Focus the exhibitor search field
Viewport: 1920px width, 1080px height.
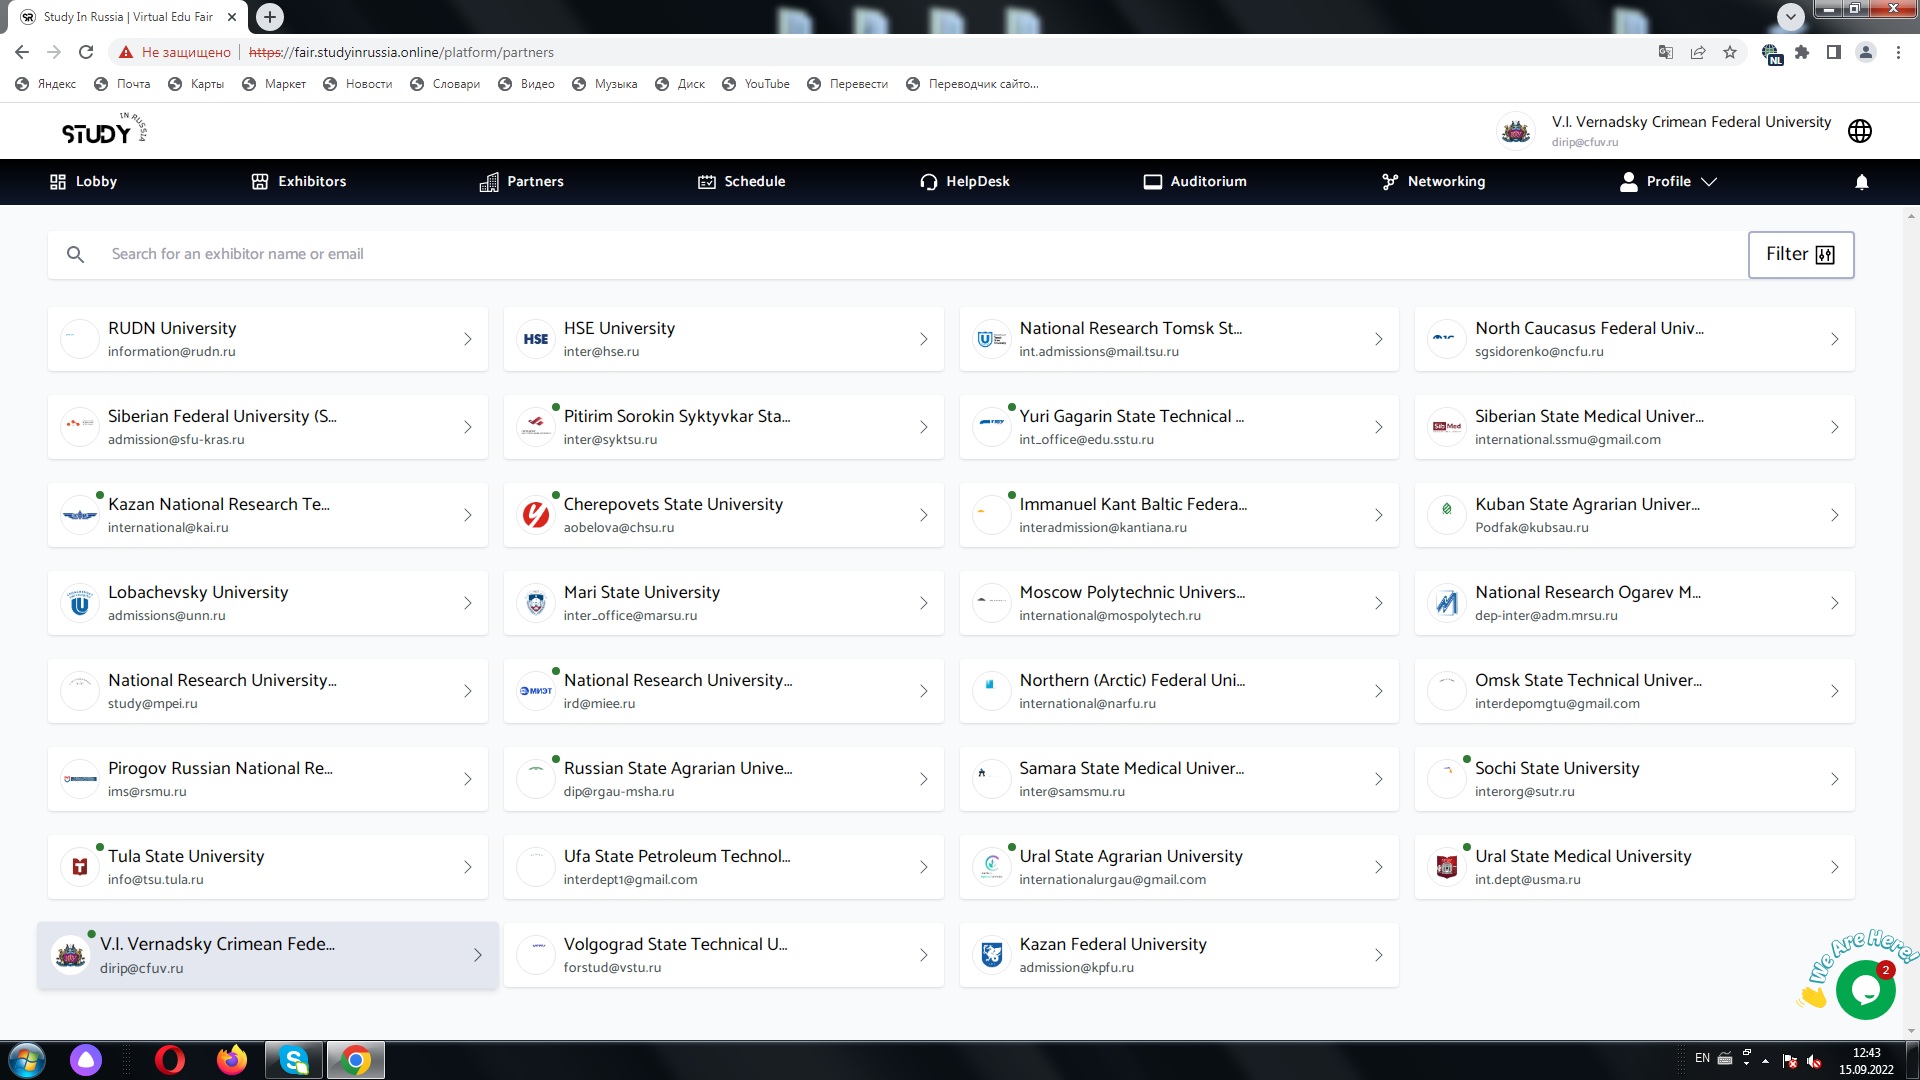coord(900,255)
